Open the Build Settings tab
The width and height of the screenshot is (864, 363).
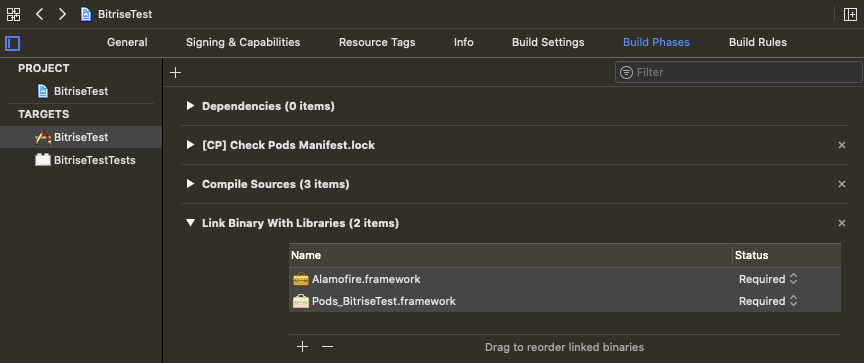[548, 42]
